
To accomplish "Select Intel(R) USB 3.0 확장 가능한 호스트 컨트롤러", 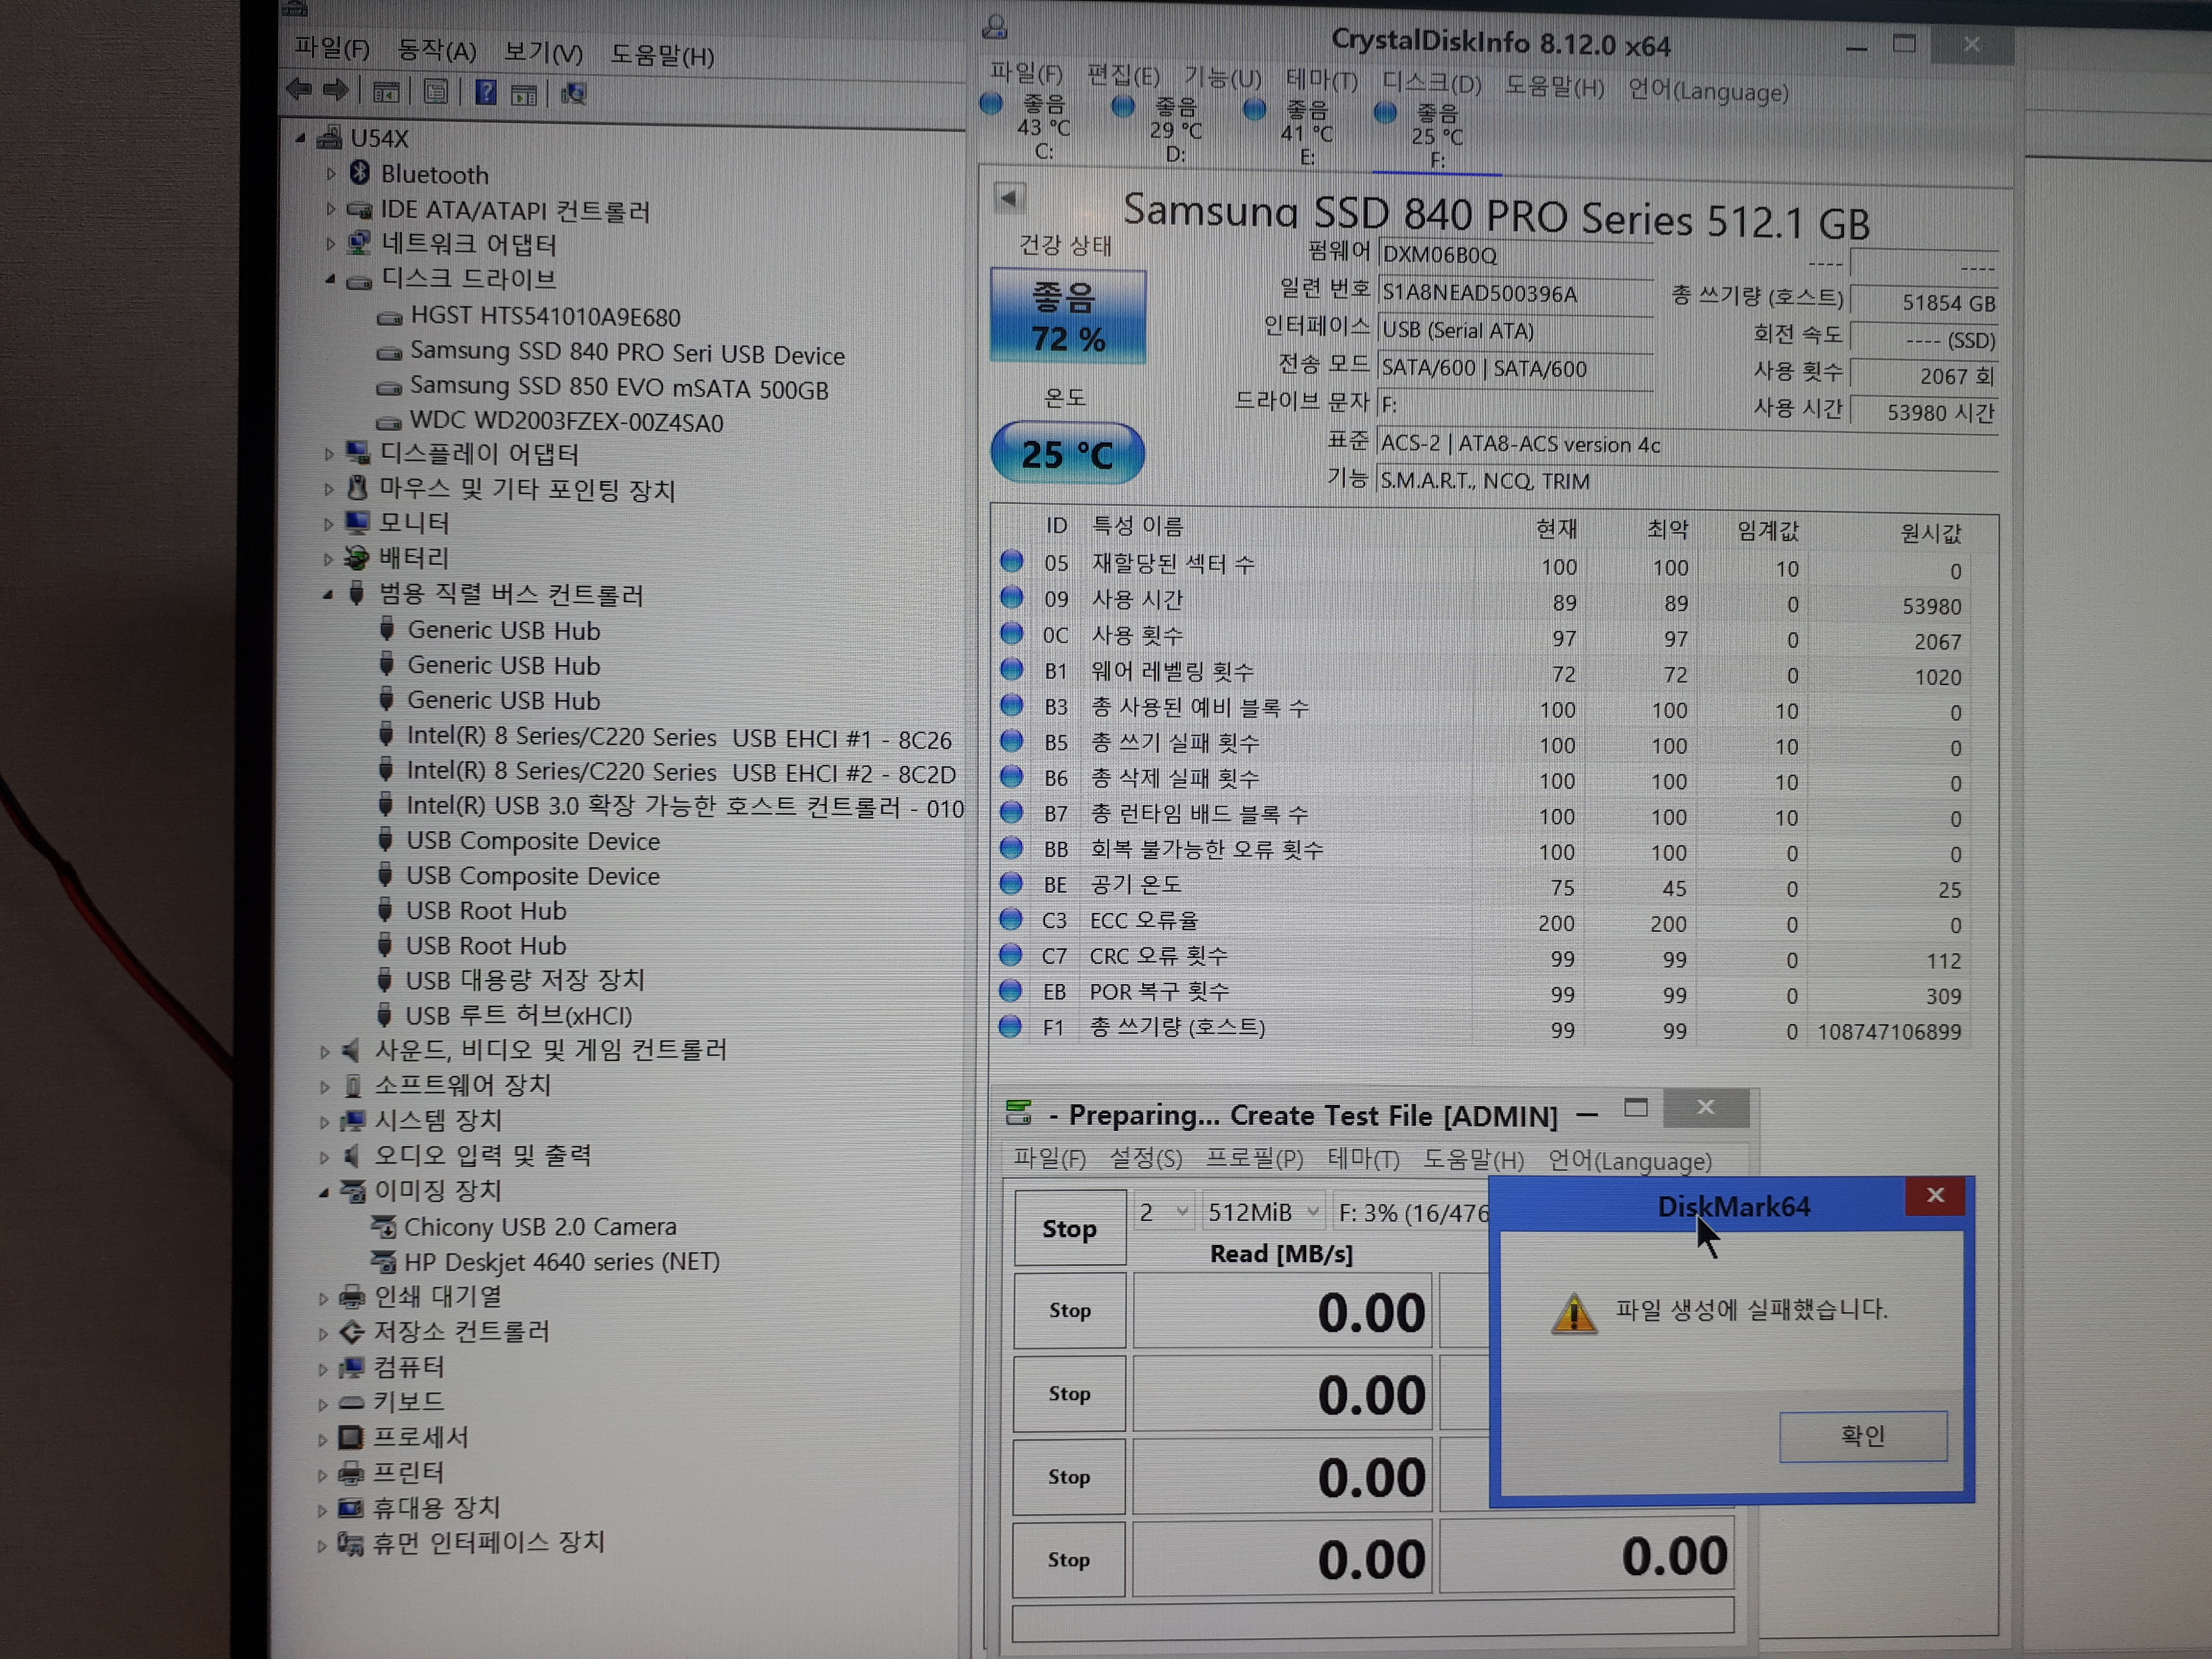I will click(x=685, y=807).
